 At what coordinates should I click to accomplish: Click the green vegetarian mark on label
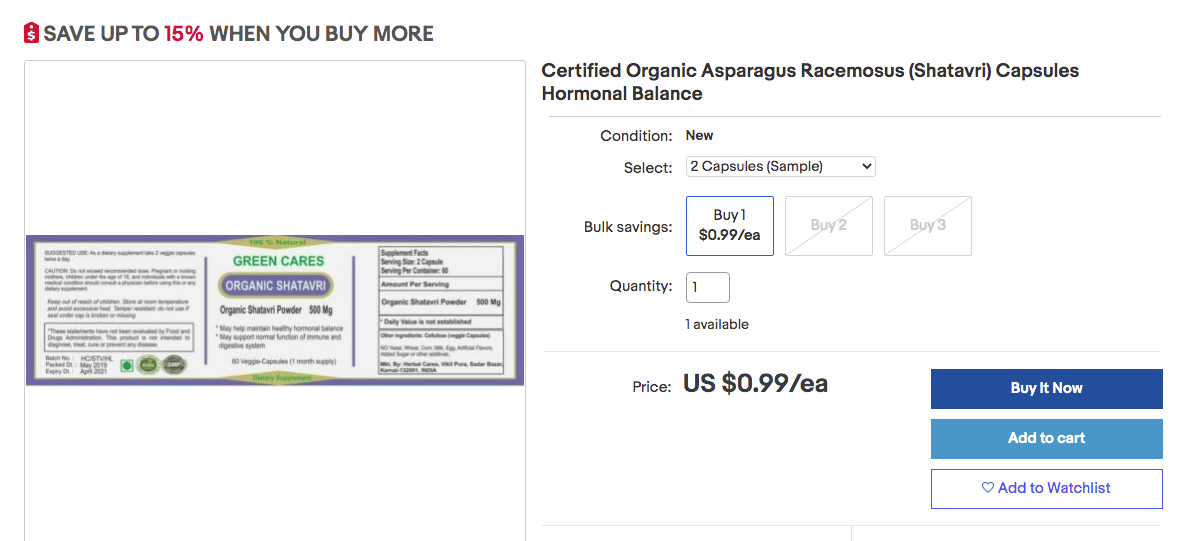(x=127, y=365)
